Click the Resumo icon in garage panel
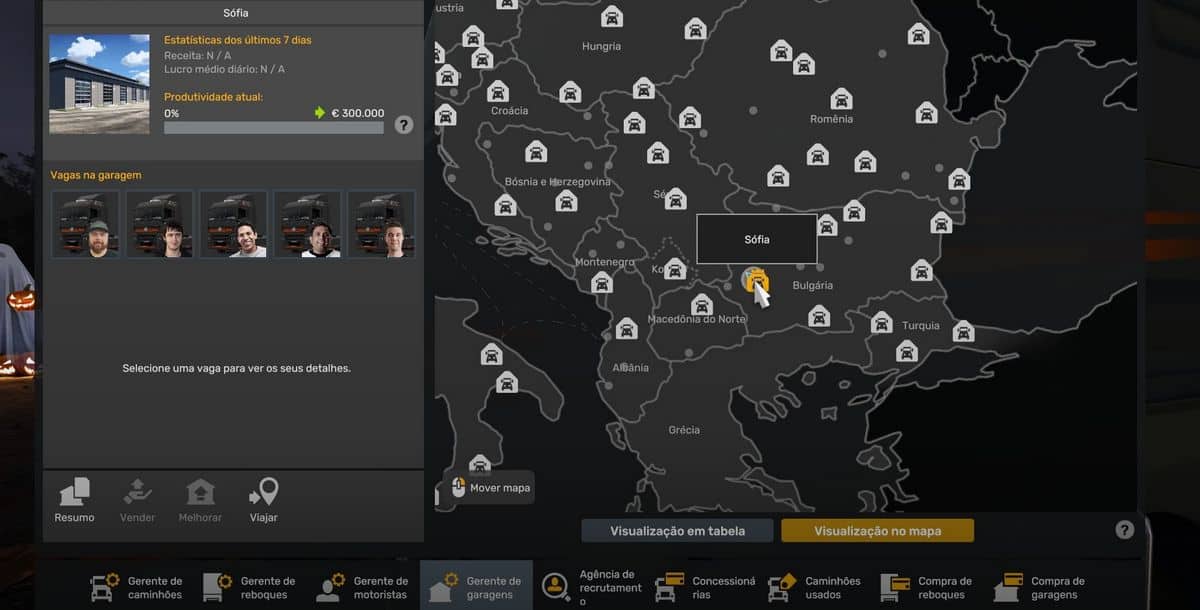The width and height of the screenshot is (1200, 610). (x=74, y=499)
